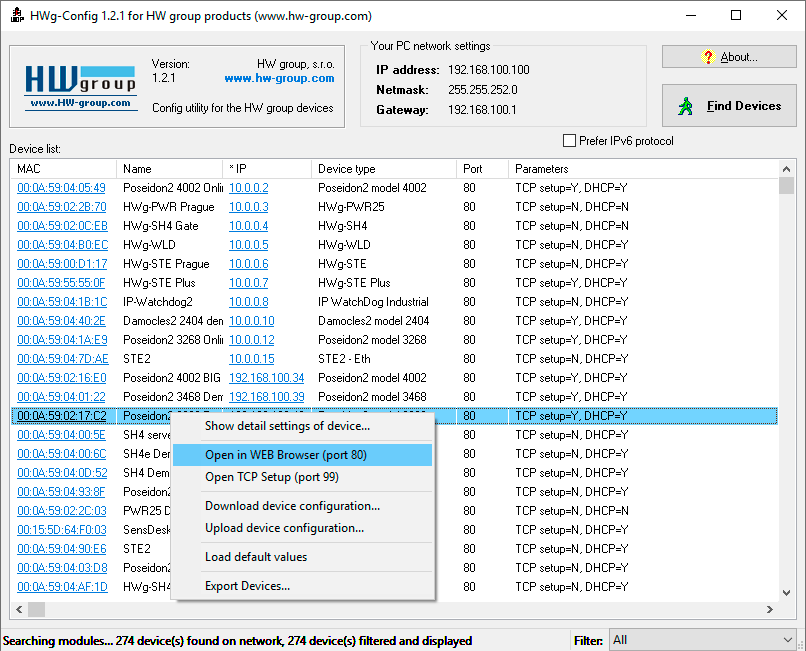The width and height of the screenshot is (806, 651).
Task: Click MAC 00:0A:59:04:AF:1D link
Action: point(62,587)
